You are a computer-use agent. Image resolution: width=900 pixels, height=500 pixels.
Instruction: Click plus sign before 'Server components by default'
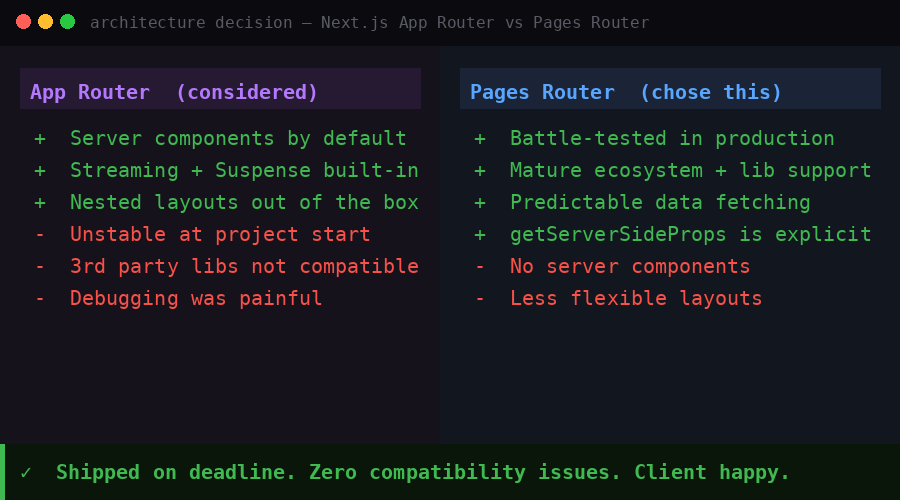(40, 139)
